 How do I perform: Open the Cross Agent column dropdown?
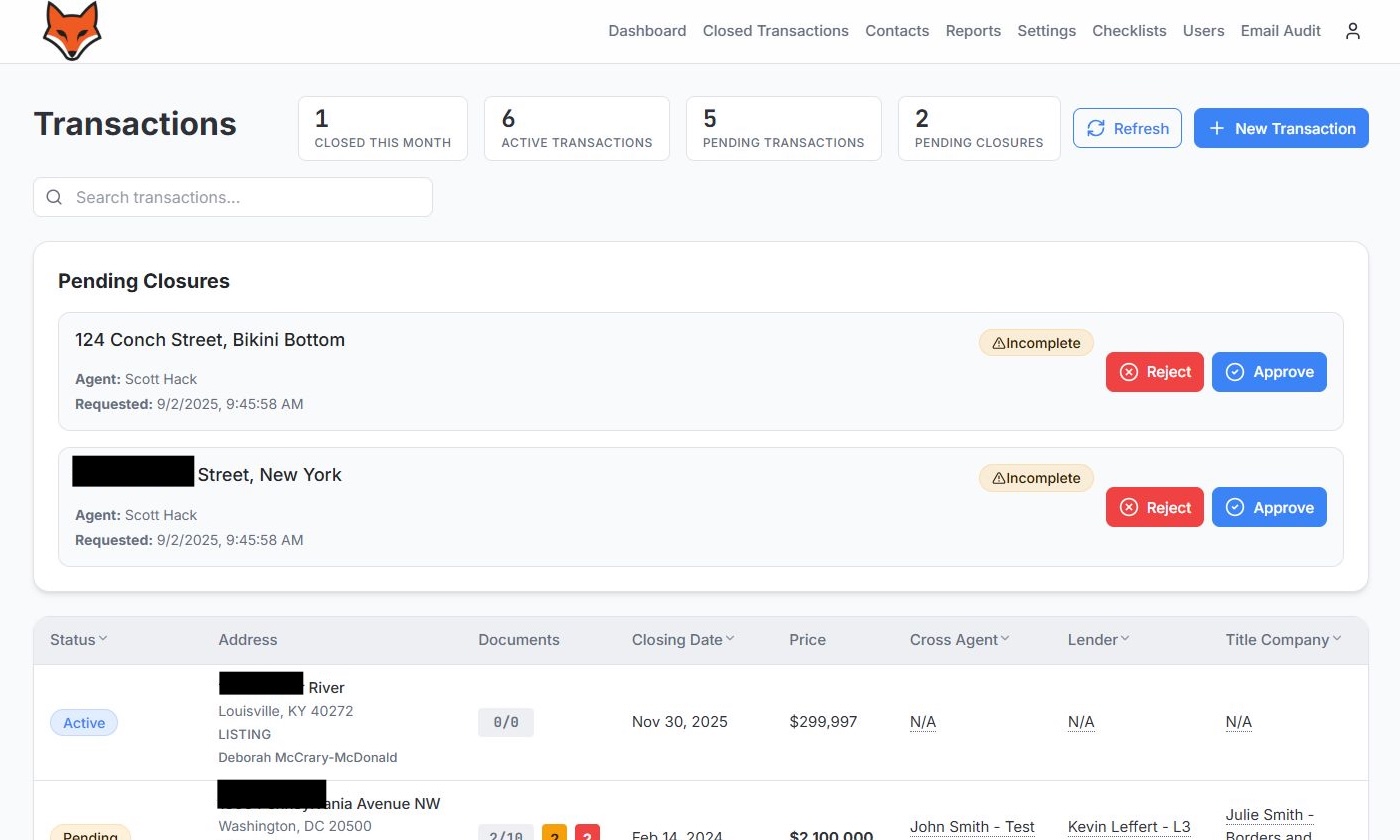pyautogui.click(x=1005, y=639)
